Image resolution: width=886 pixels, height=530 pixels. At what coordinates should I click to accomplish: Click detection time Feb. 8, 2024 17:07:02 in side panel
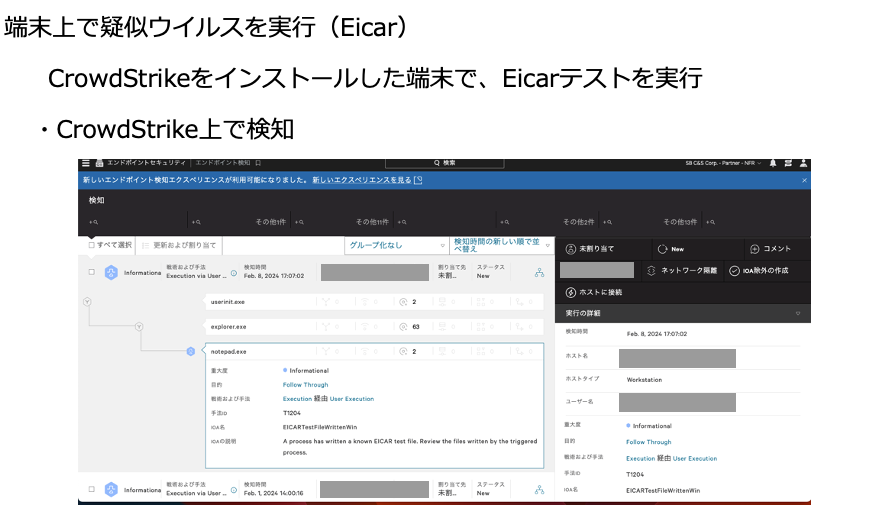[657, 334]
